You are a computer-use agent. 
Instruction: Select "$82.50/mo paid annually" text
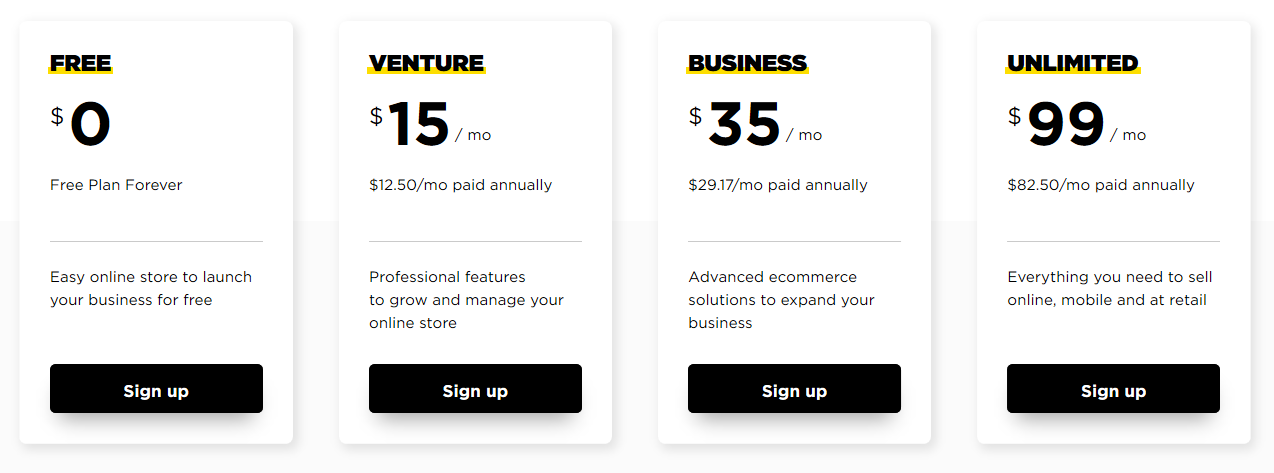pos(1100,185)
